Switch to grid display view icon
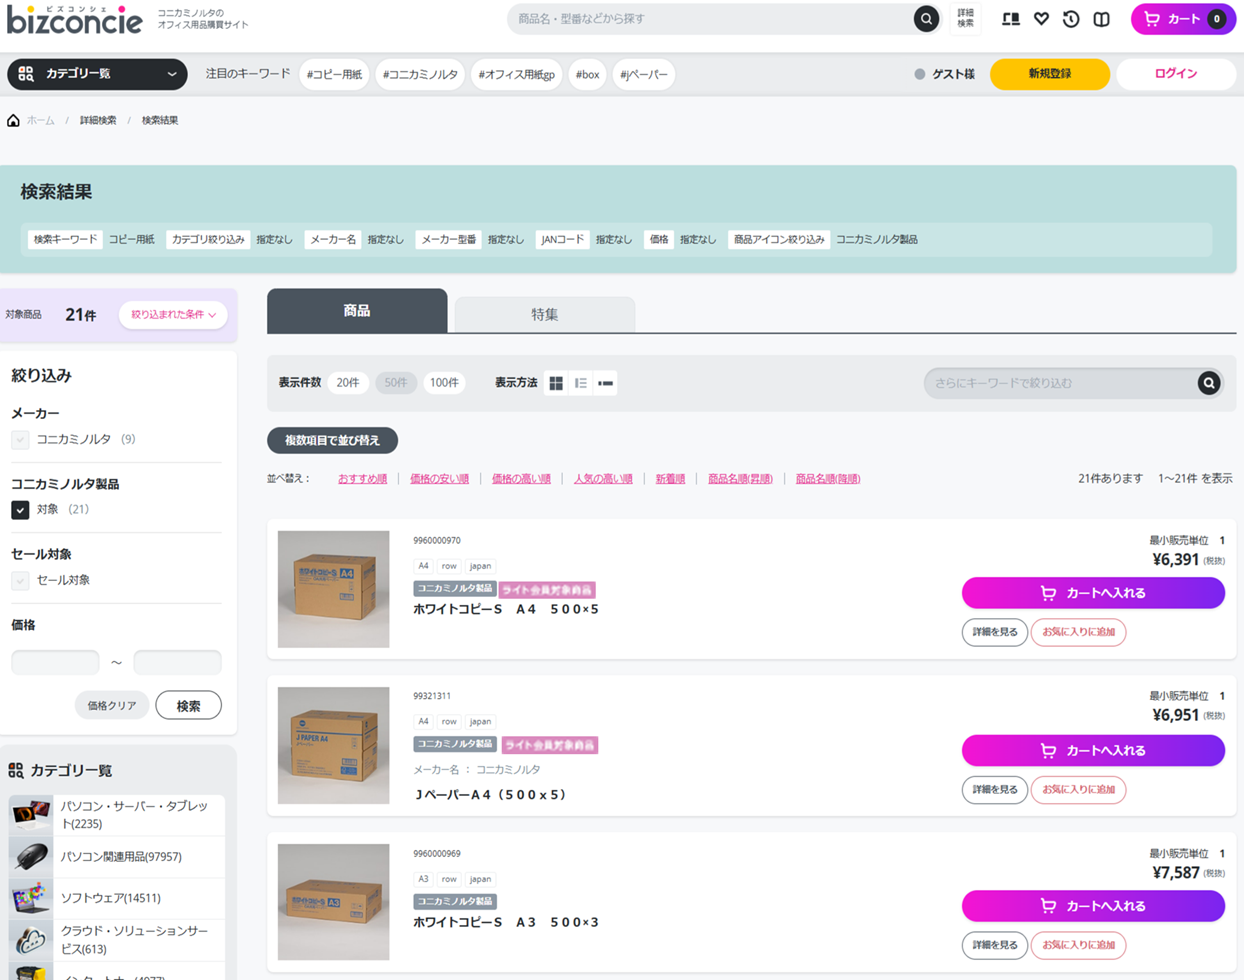Viewport: 1244px width, 980px height. click(556, 383)
